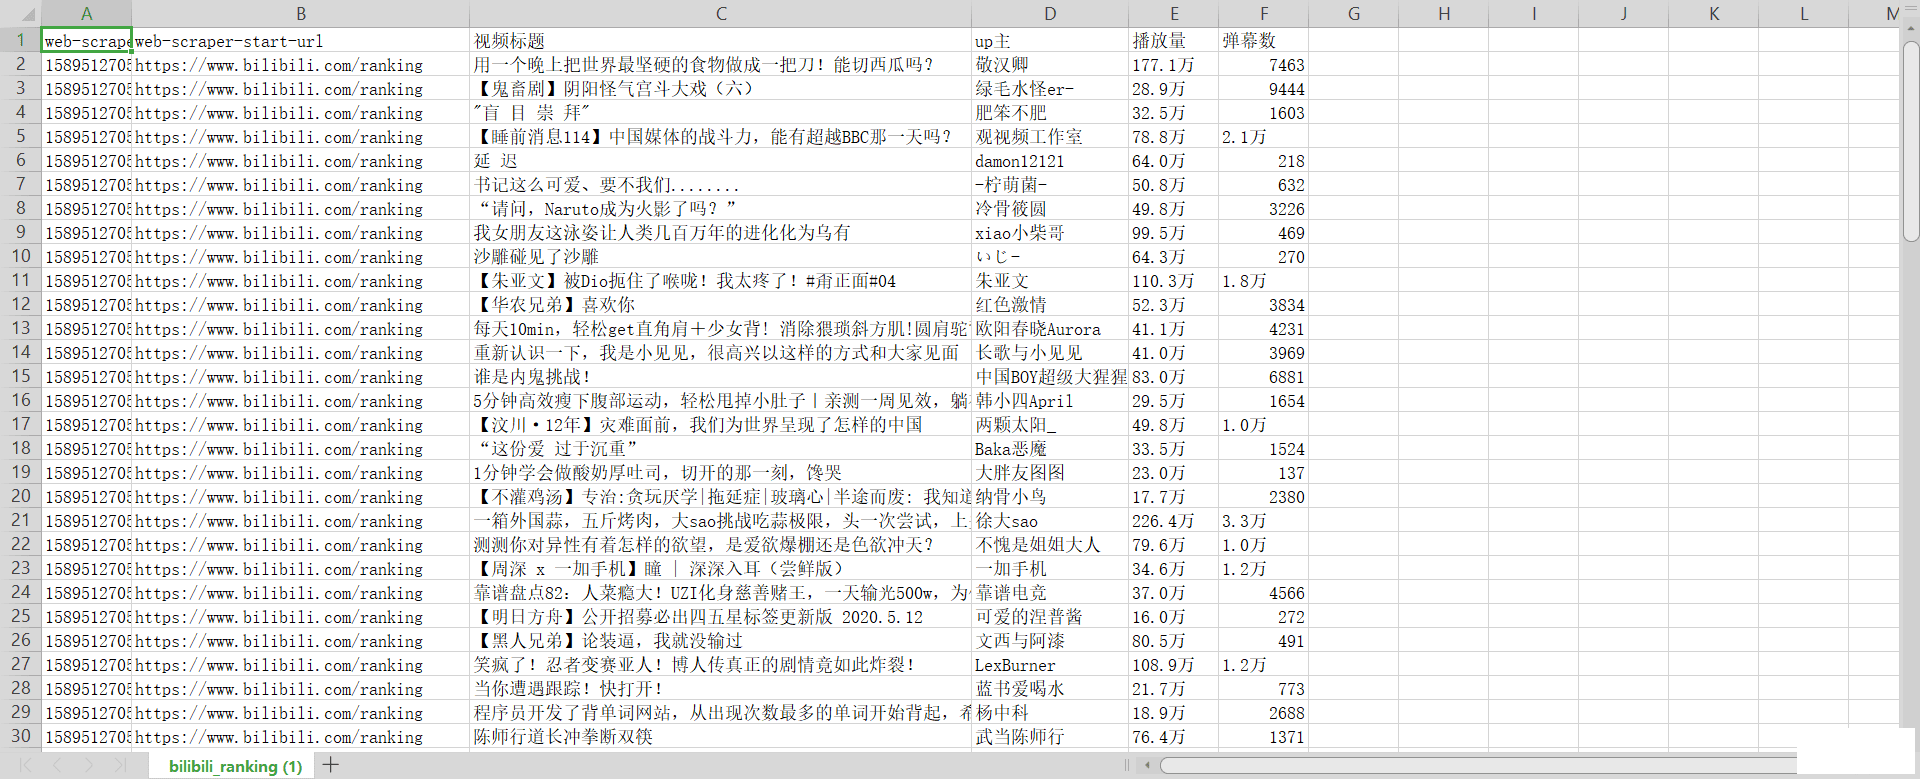The height and width of the screenshot is (779, 1920).
Task: Select row 30 header
Action: (20, 736)
